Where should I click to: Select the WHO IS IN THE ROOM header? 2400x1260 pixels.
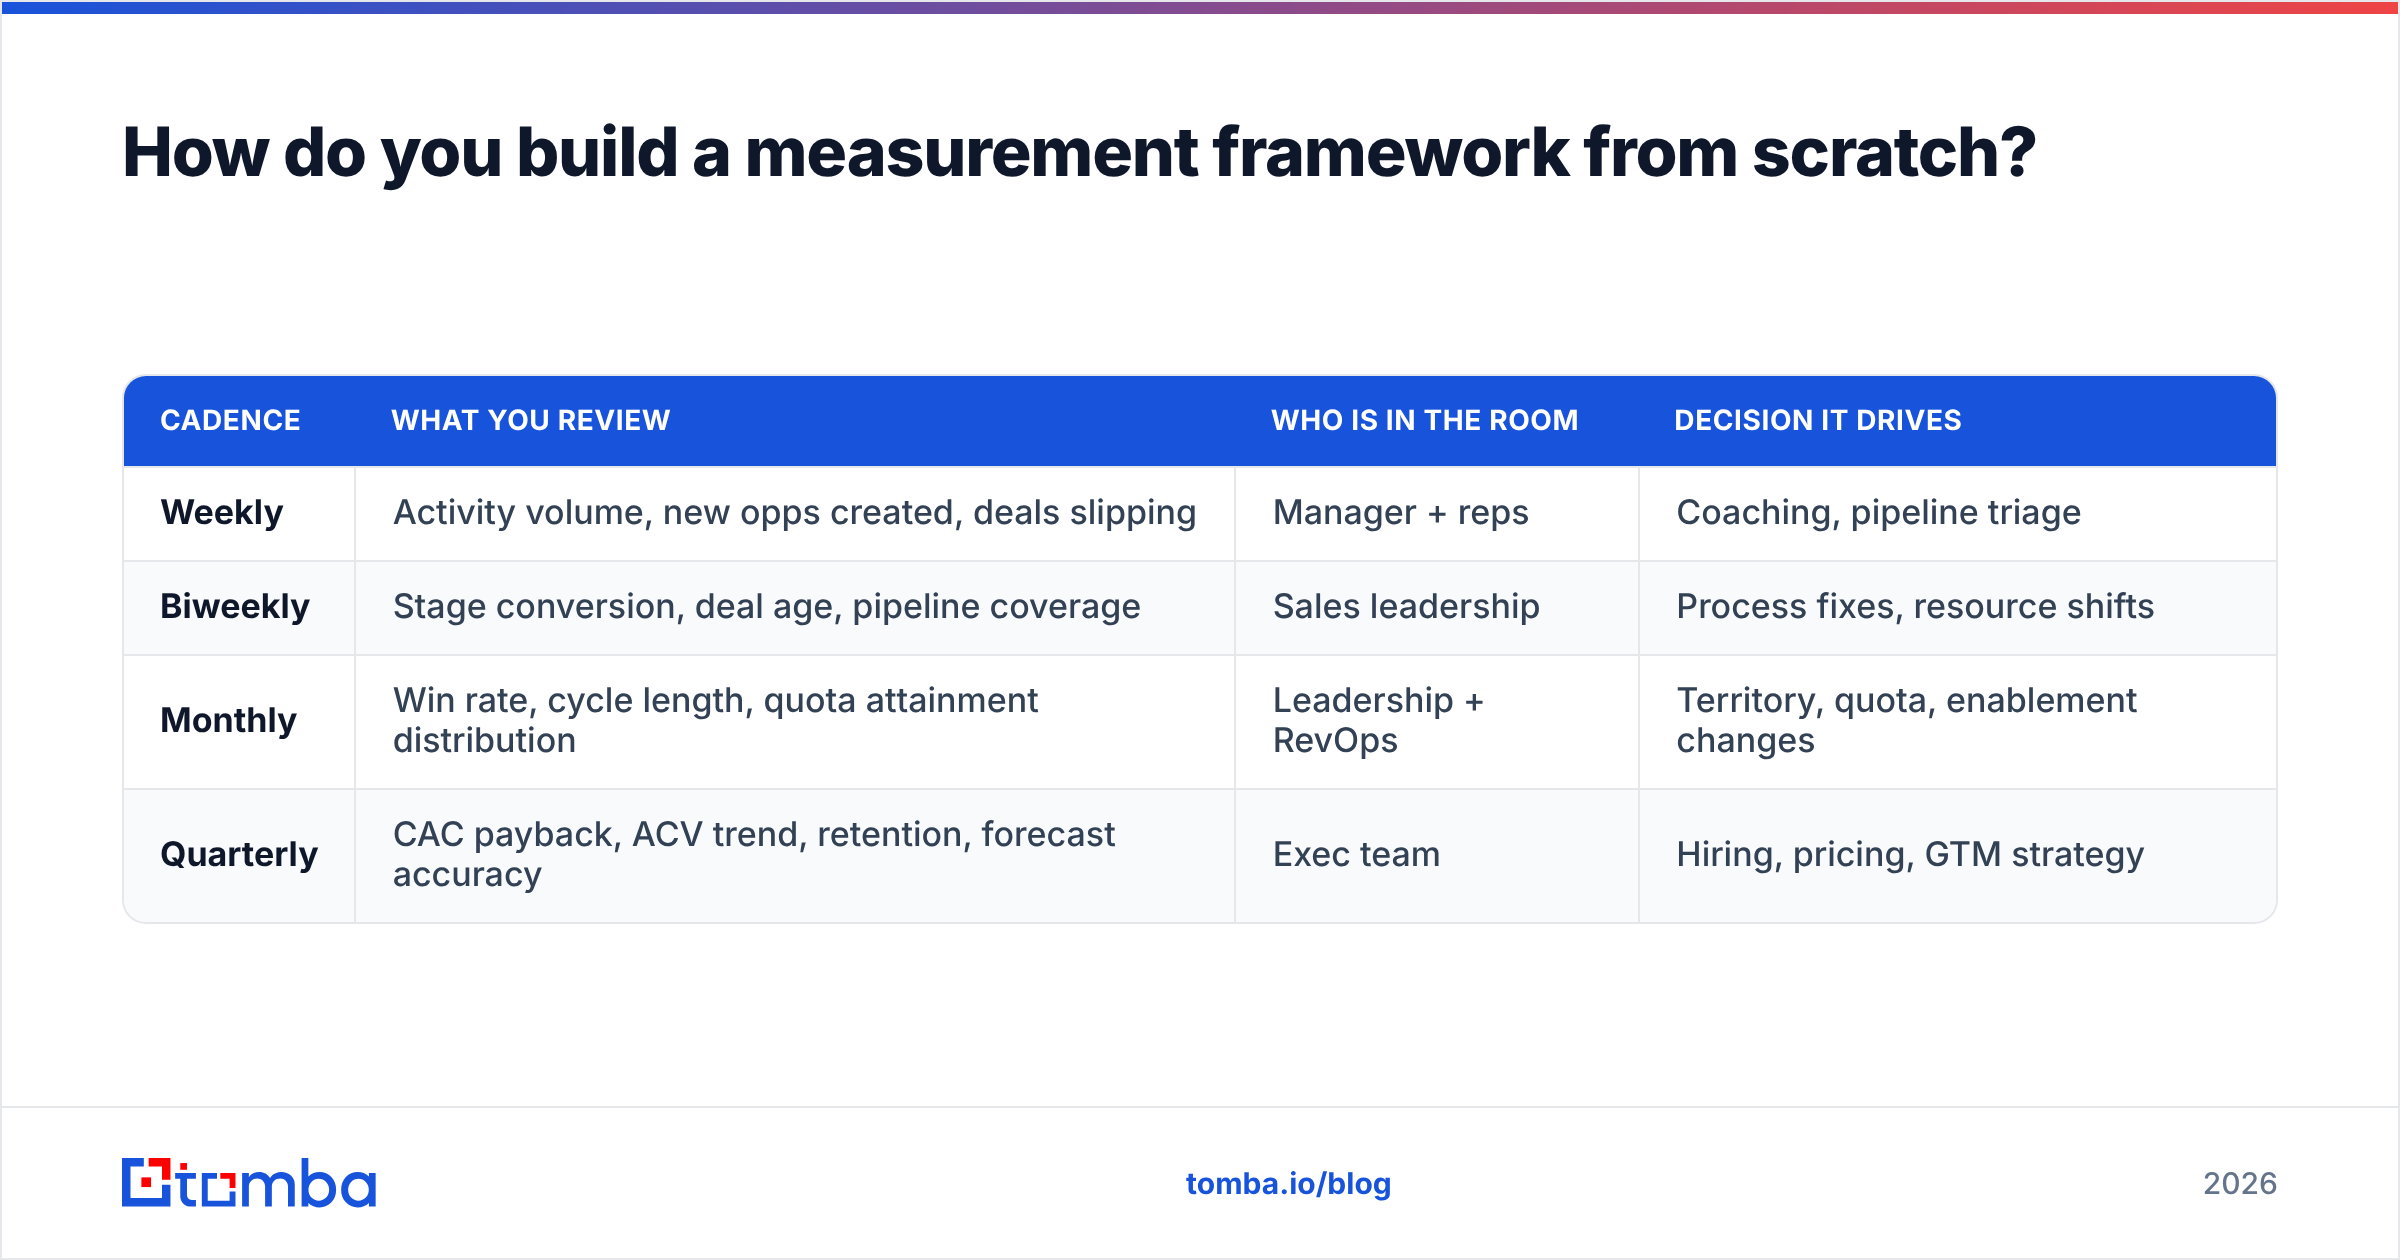[1425, 420]
